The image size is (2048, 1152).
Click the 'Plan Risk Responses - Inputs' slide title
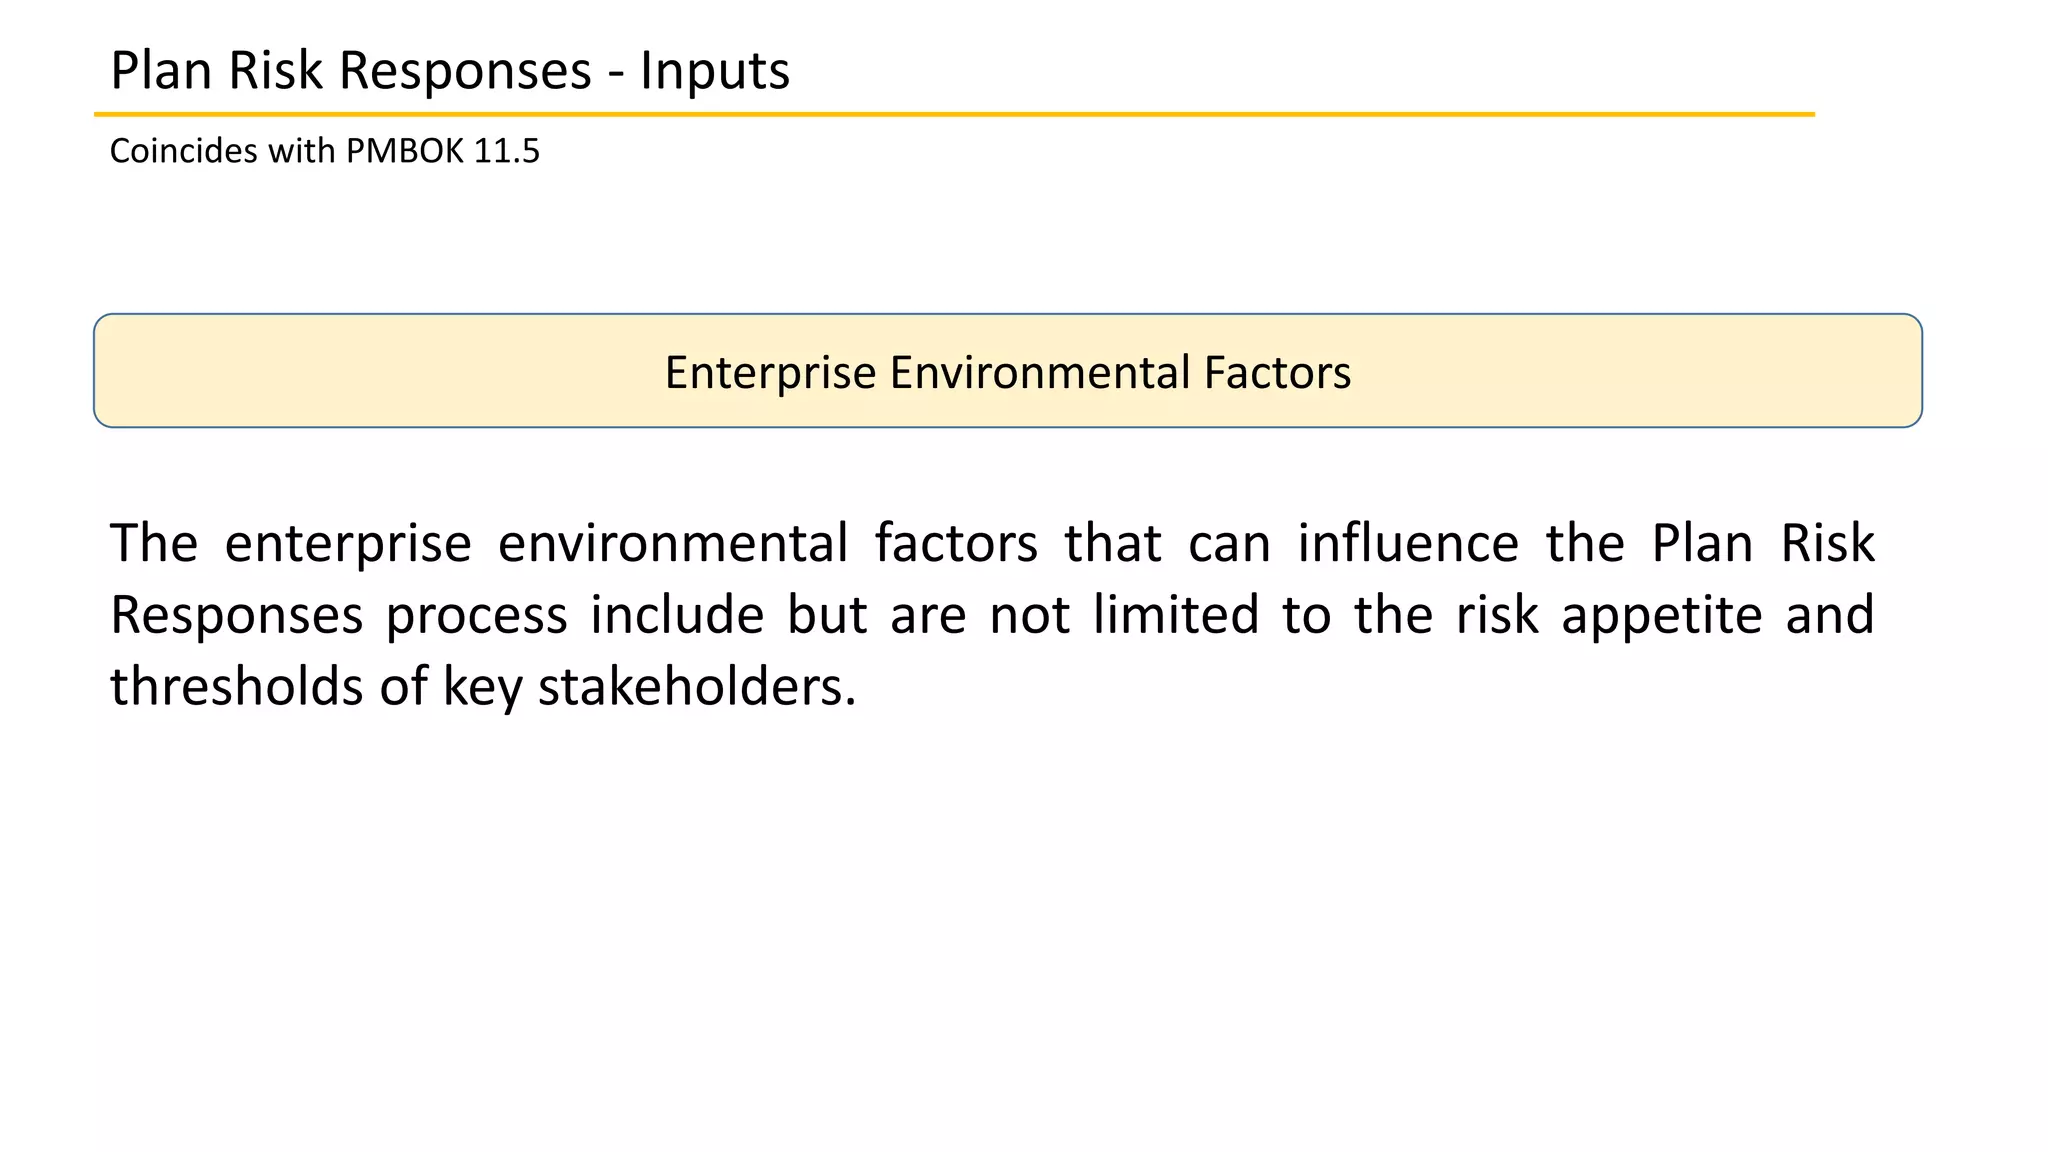click(450, 71)
